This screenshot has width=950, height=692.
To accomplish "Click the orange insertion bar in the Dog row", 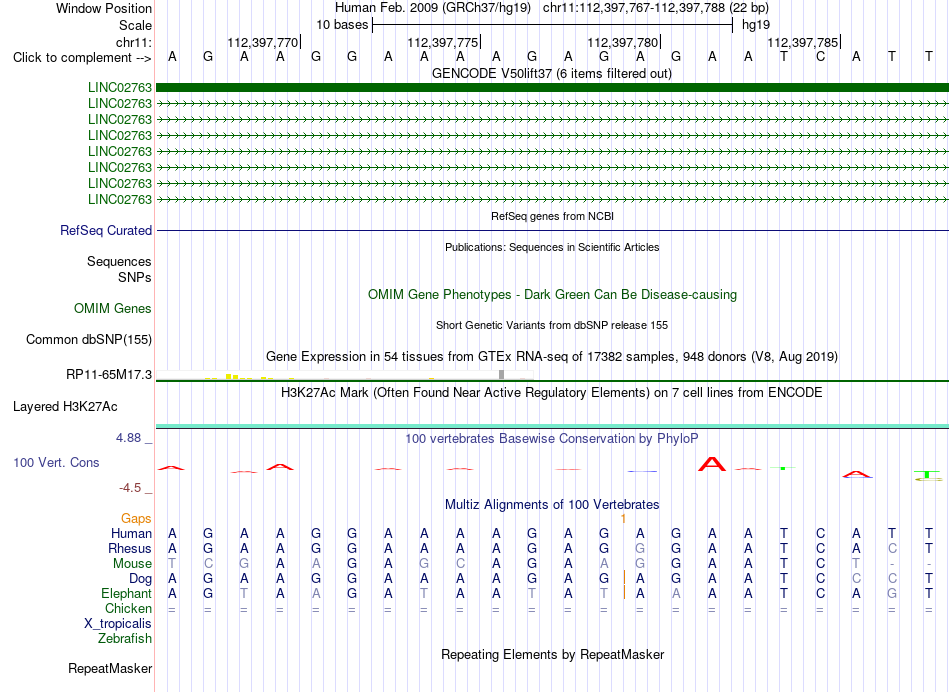I will tap(624, 577).
